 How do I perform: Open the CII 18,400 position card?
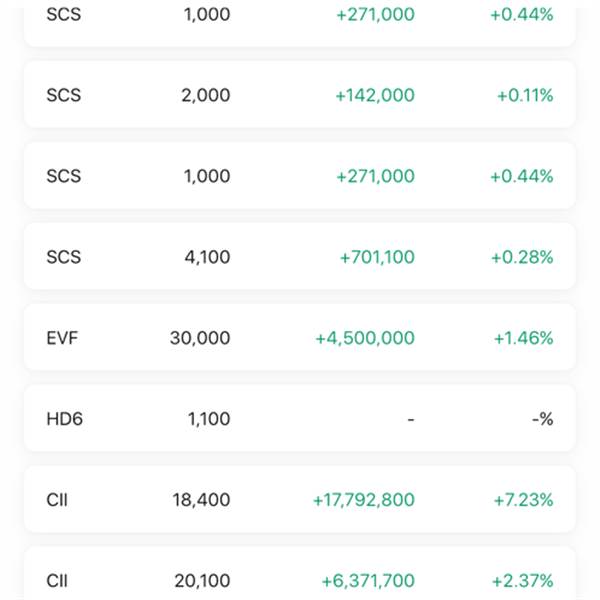tap(300, 499)
